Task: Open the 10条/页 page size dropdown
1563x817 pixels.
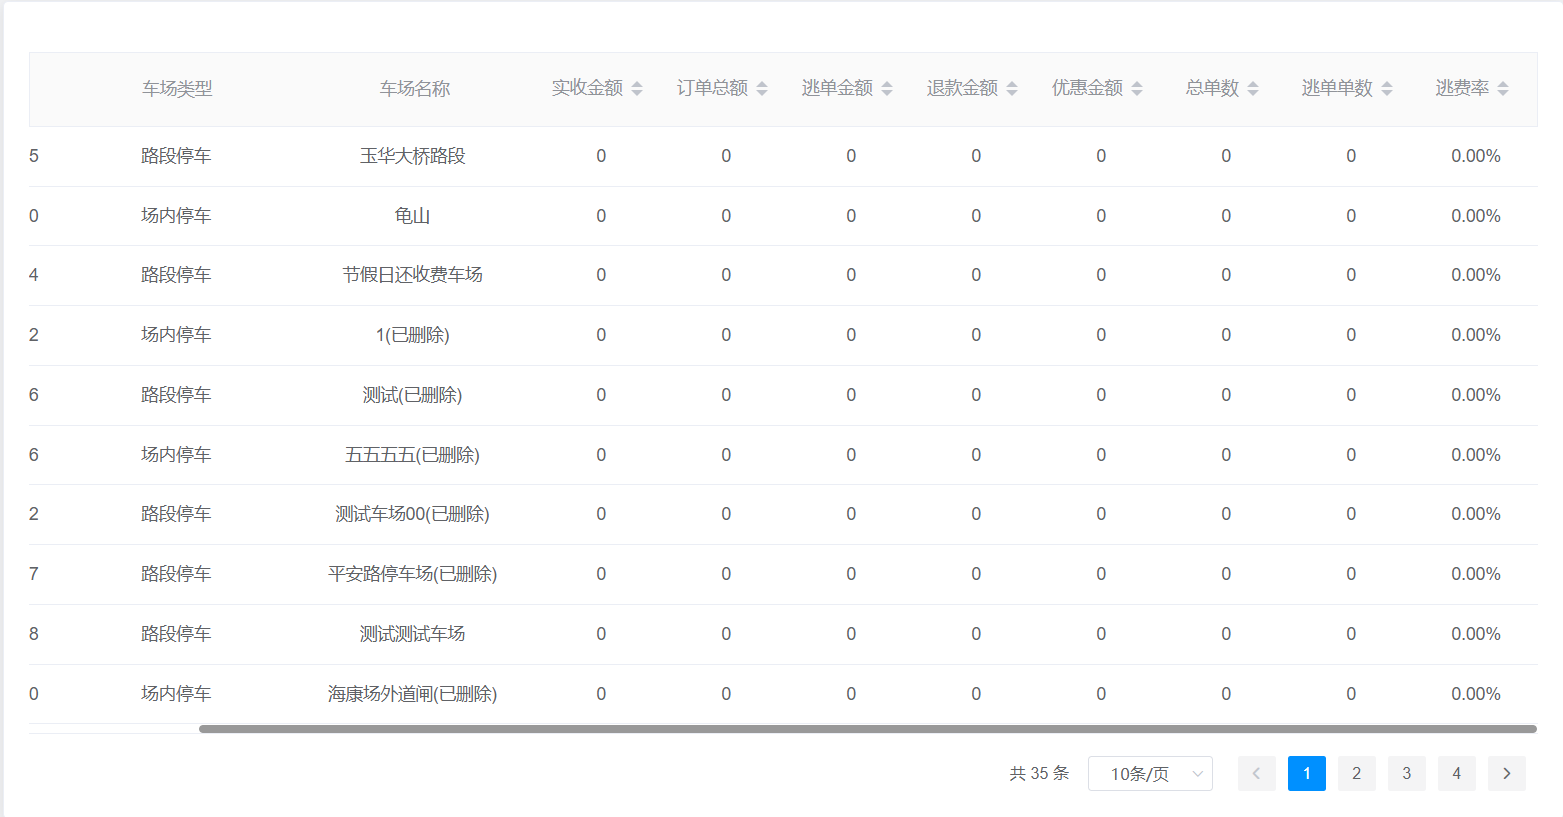Action: pos(1150,774)
